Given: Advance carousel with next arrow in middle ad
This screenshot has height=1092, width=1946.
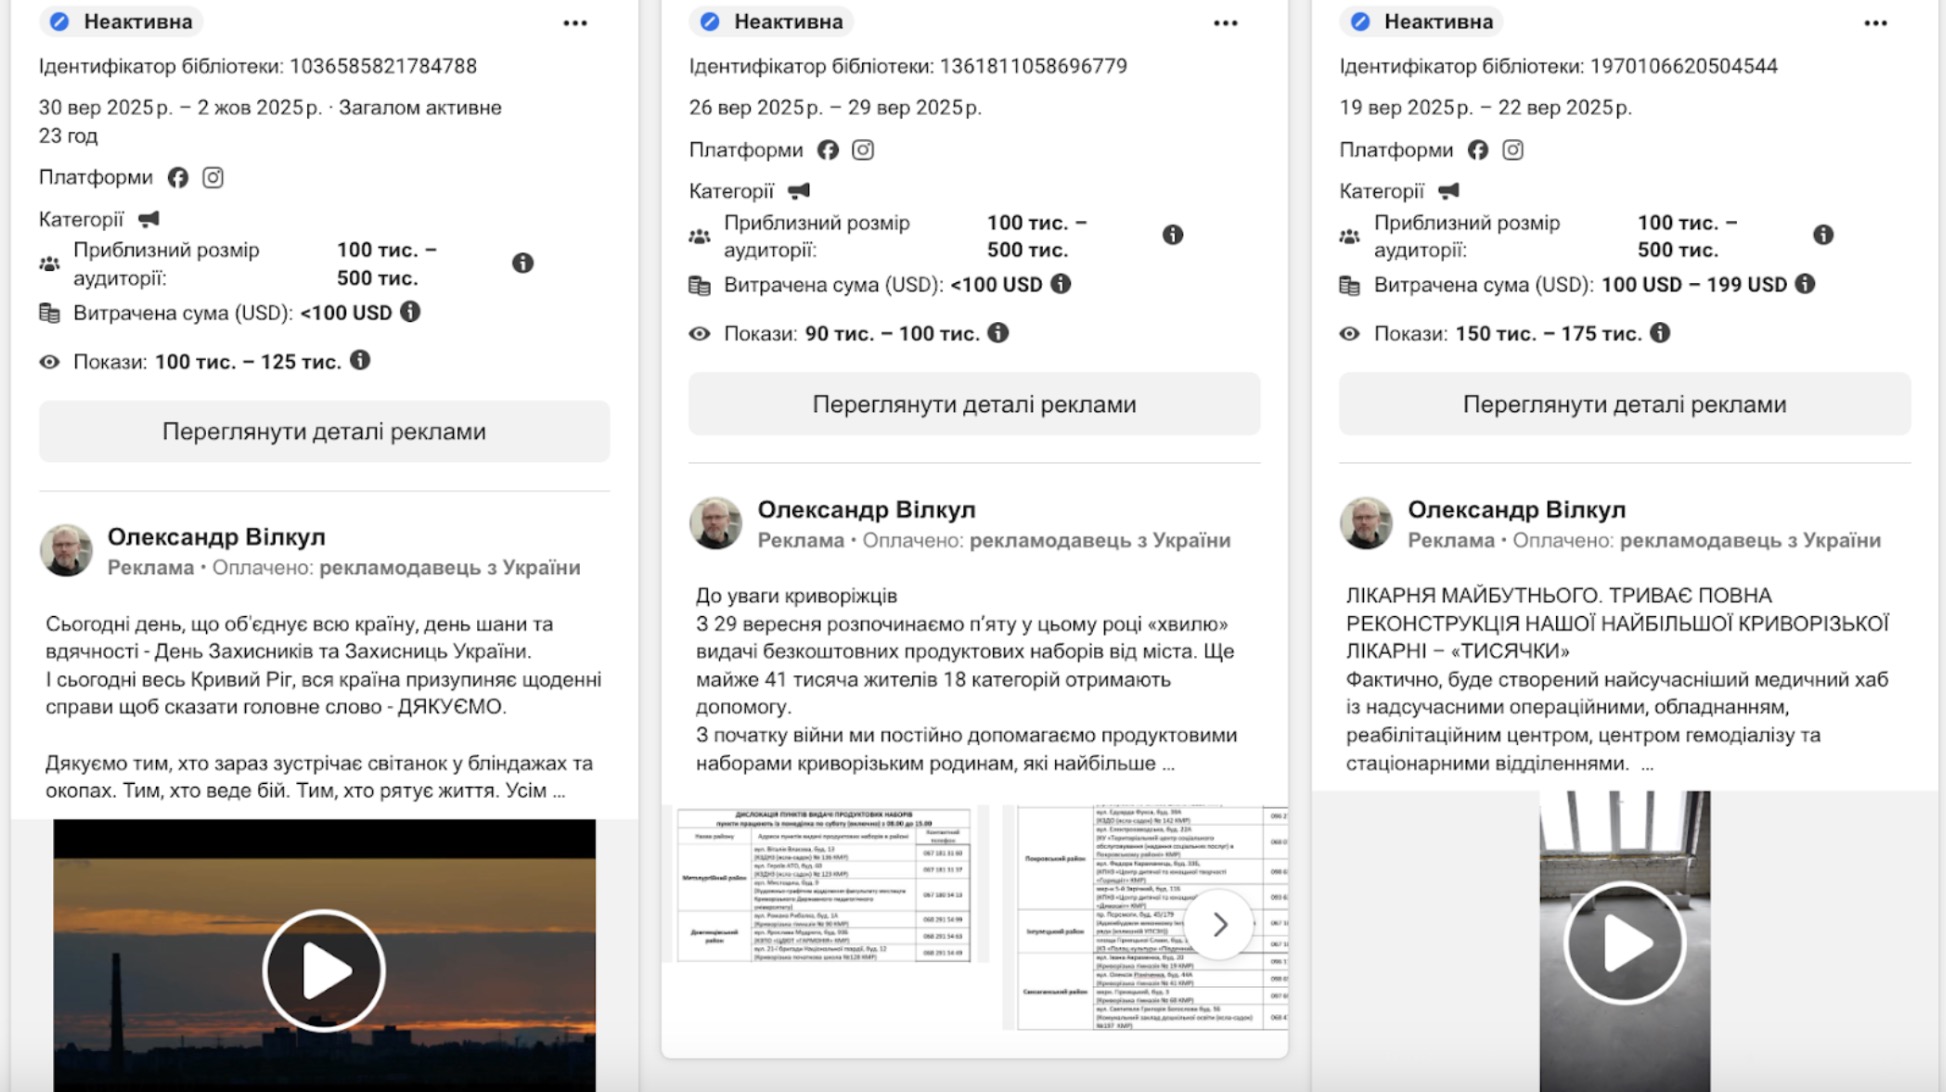Looking at the screenshot, I should pyautogui.click(x=1219, y=925).
